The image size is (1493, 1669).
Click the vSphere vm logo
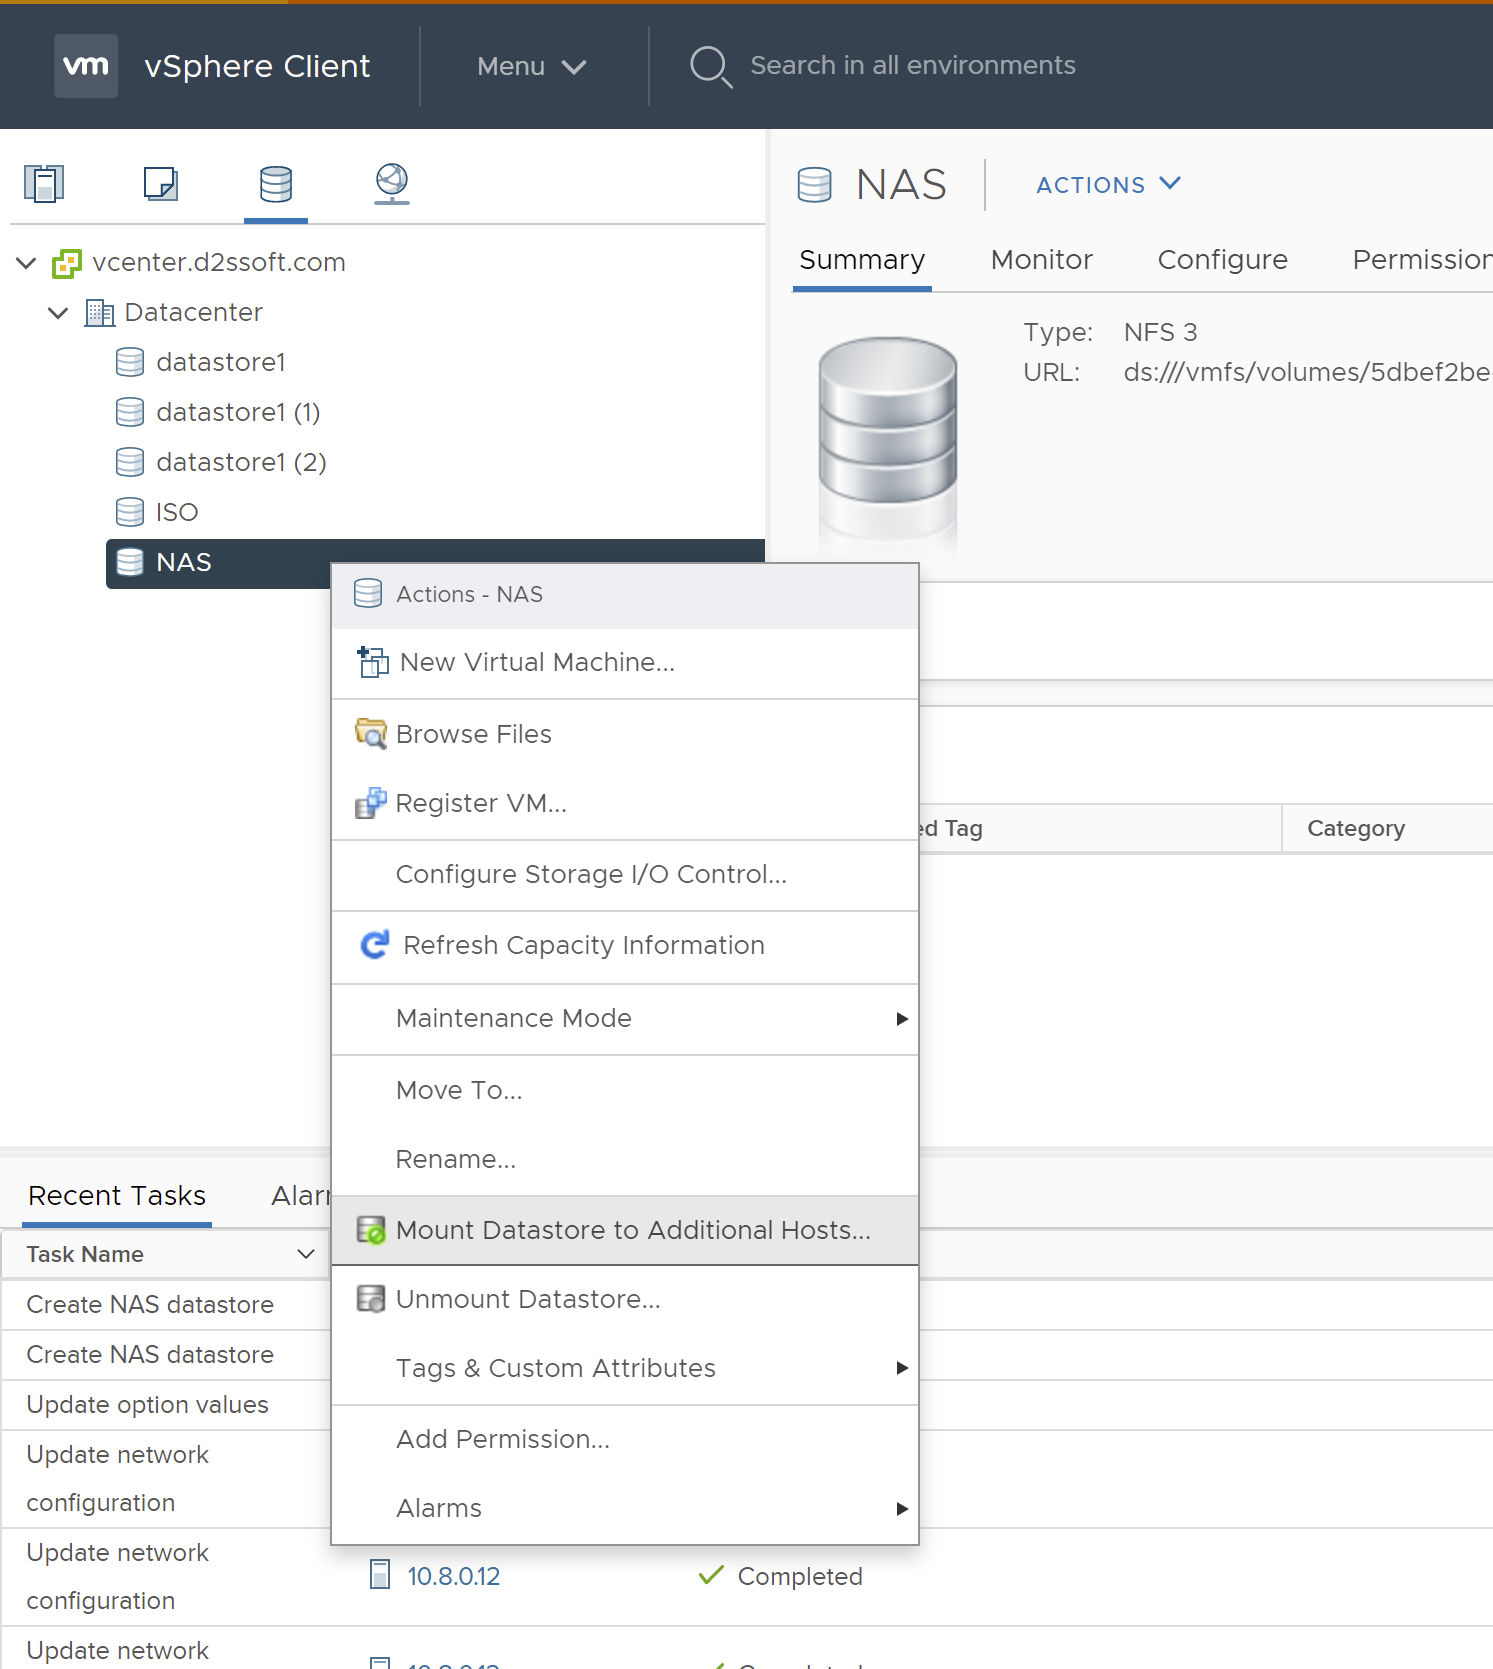[86, 66]
